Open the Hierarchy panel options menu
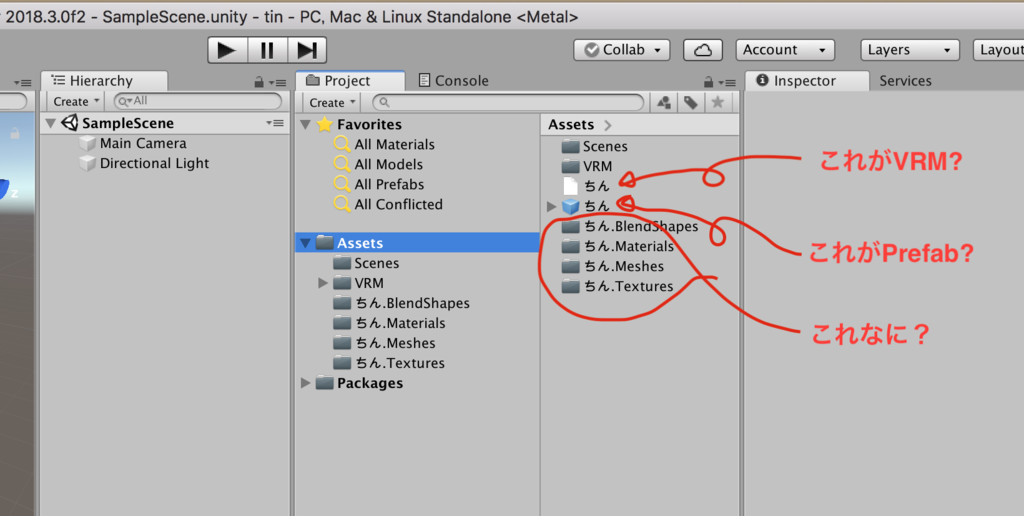This screenshot has width=1024, height=516. [278, 83]
